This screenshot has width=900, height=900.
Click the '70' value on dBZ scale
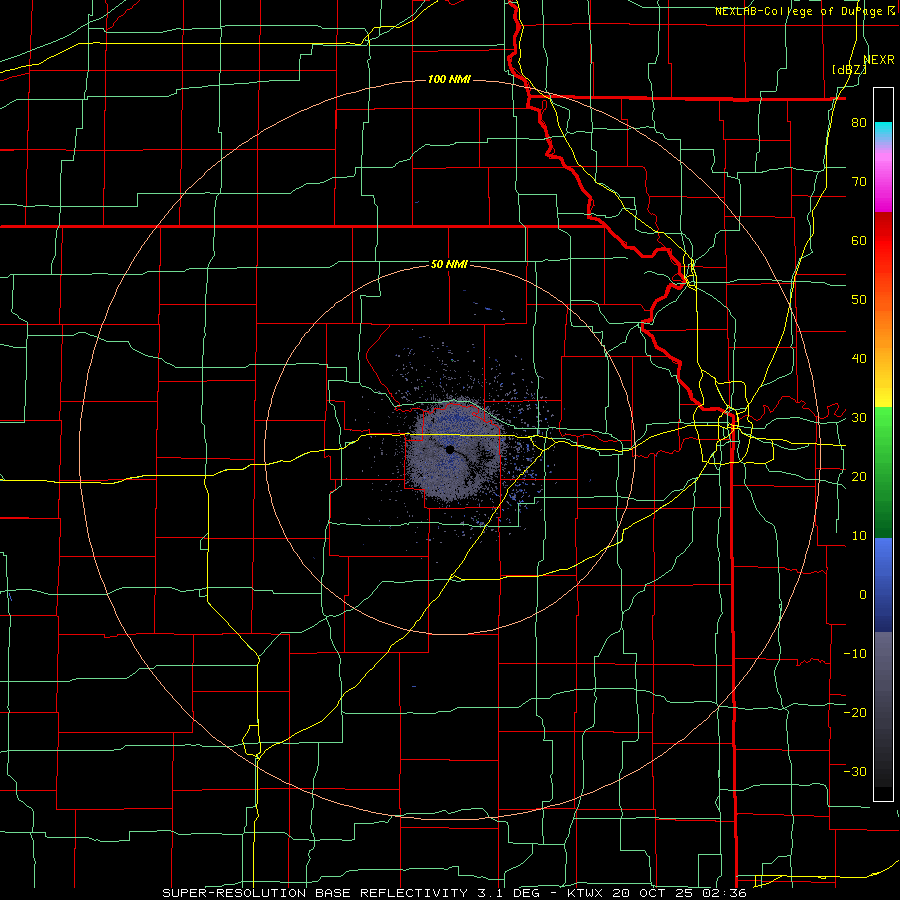(x=859, y=182)
